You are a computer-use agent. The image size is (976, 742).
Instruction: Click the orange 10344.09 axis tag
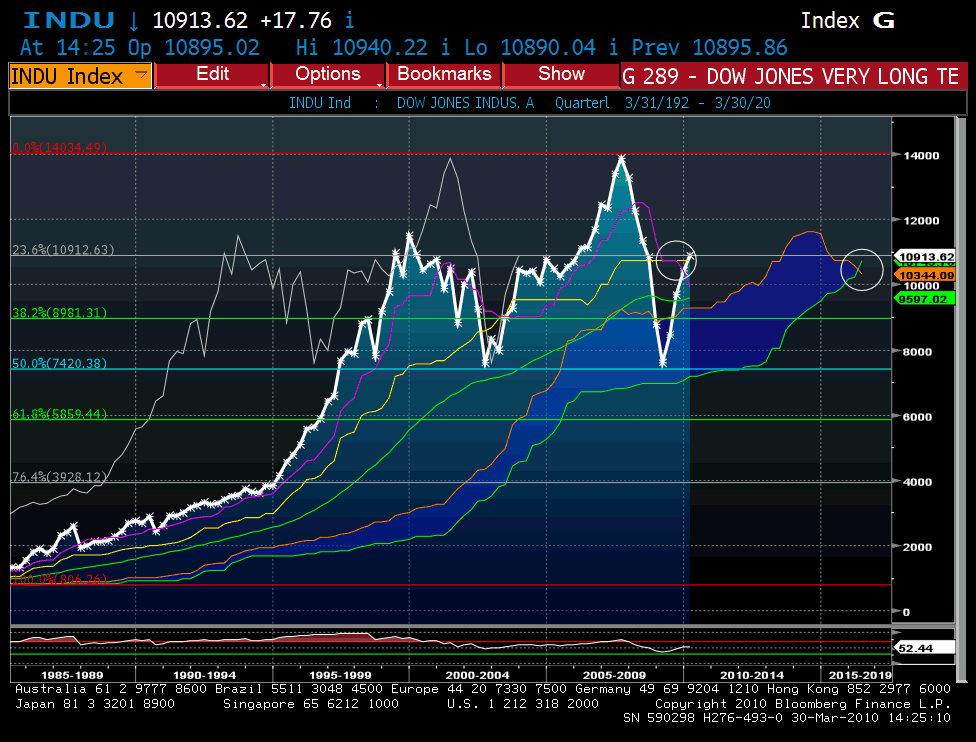coord(925,275)
